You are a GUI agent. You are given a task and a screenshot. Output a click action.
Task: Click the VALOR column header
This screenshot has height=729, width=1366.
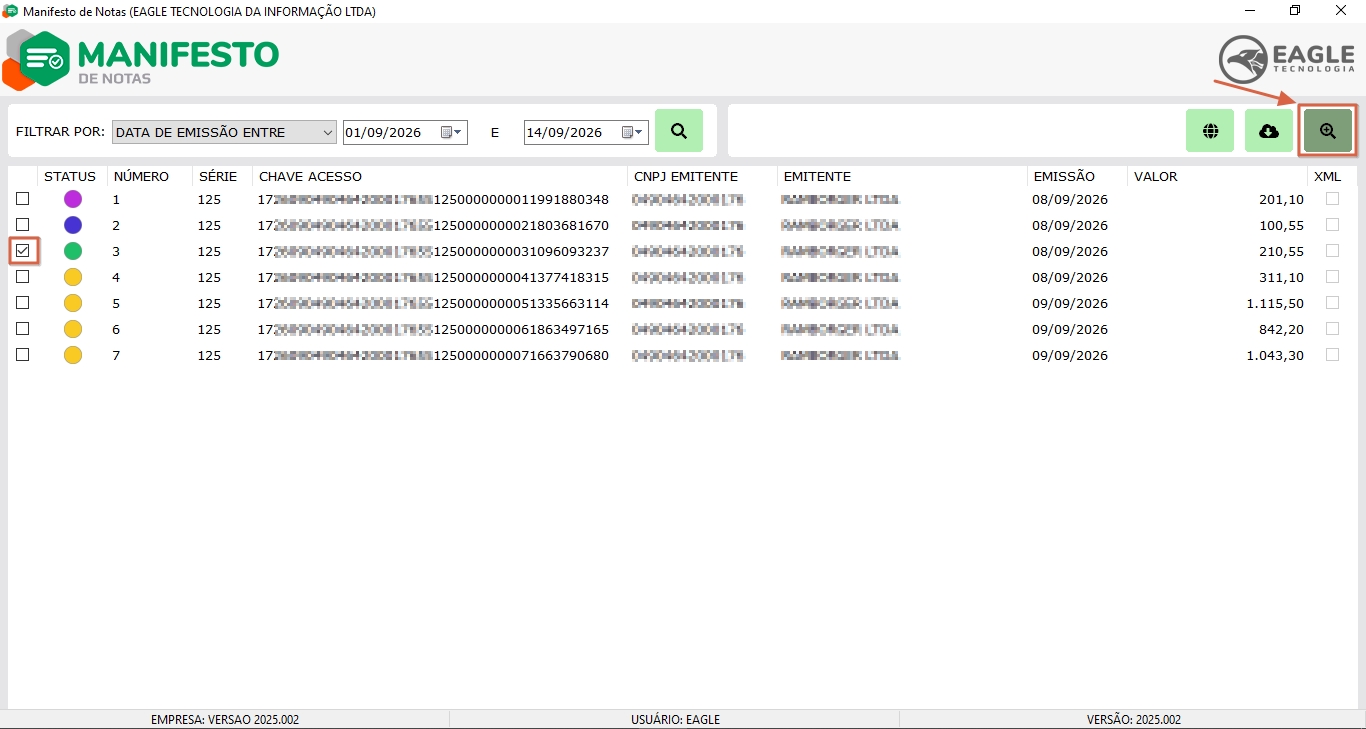point(1155,177)
